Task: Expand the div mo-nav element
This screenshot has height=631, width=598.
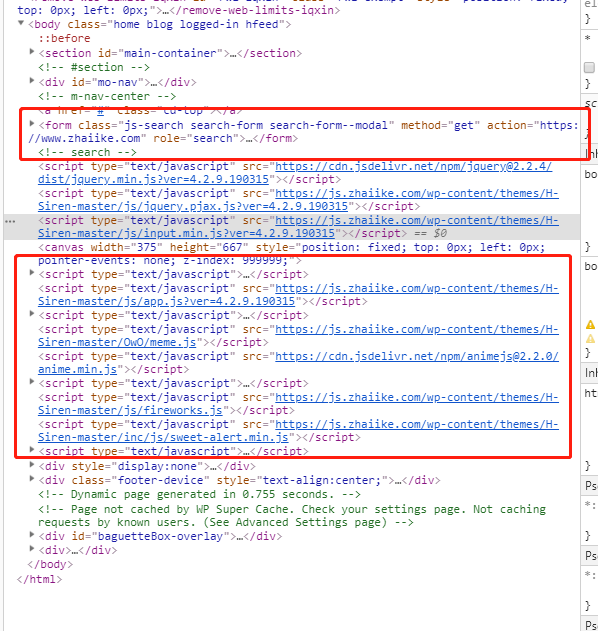Action: coord(32,81)
